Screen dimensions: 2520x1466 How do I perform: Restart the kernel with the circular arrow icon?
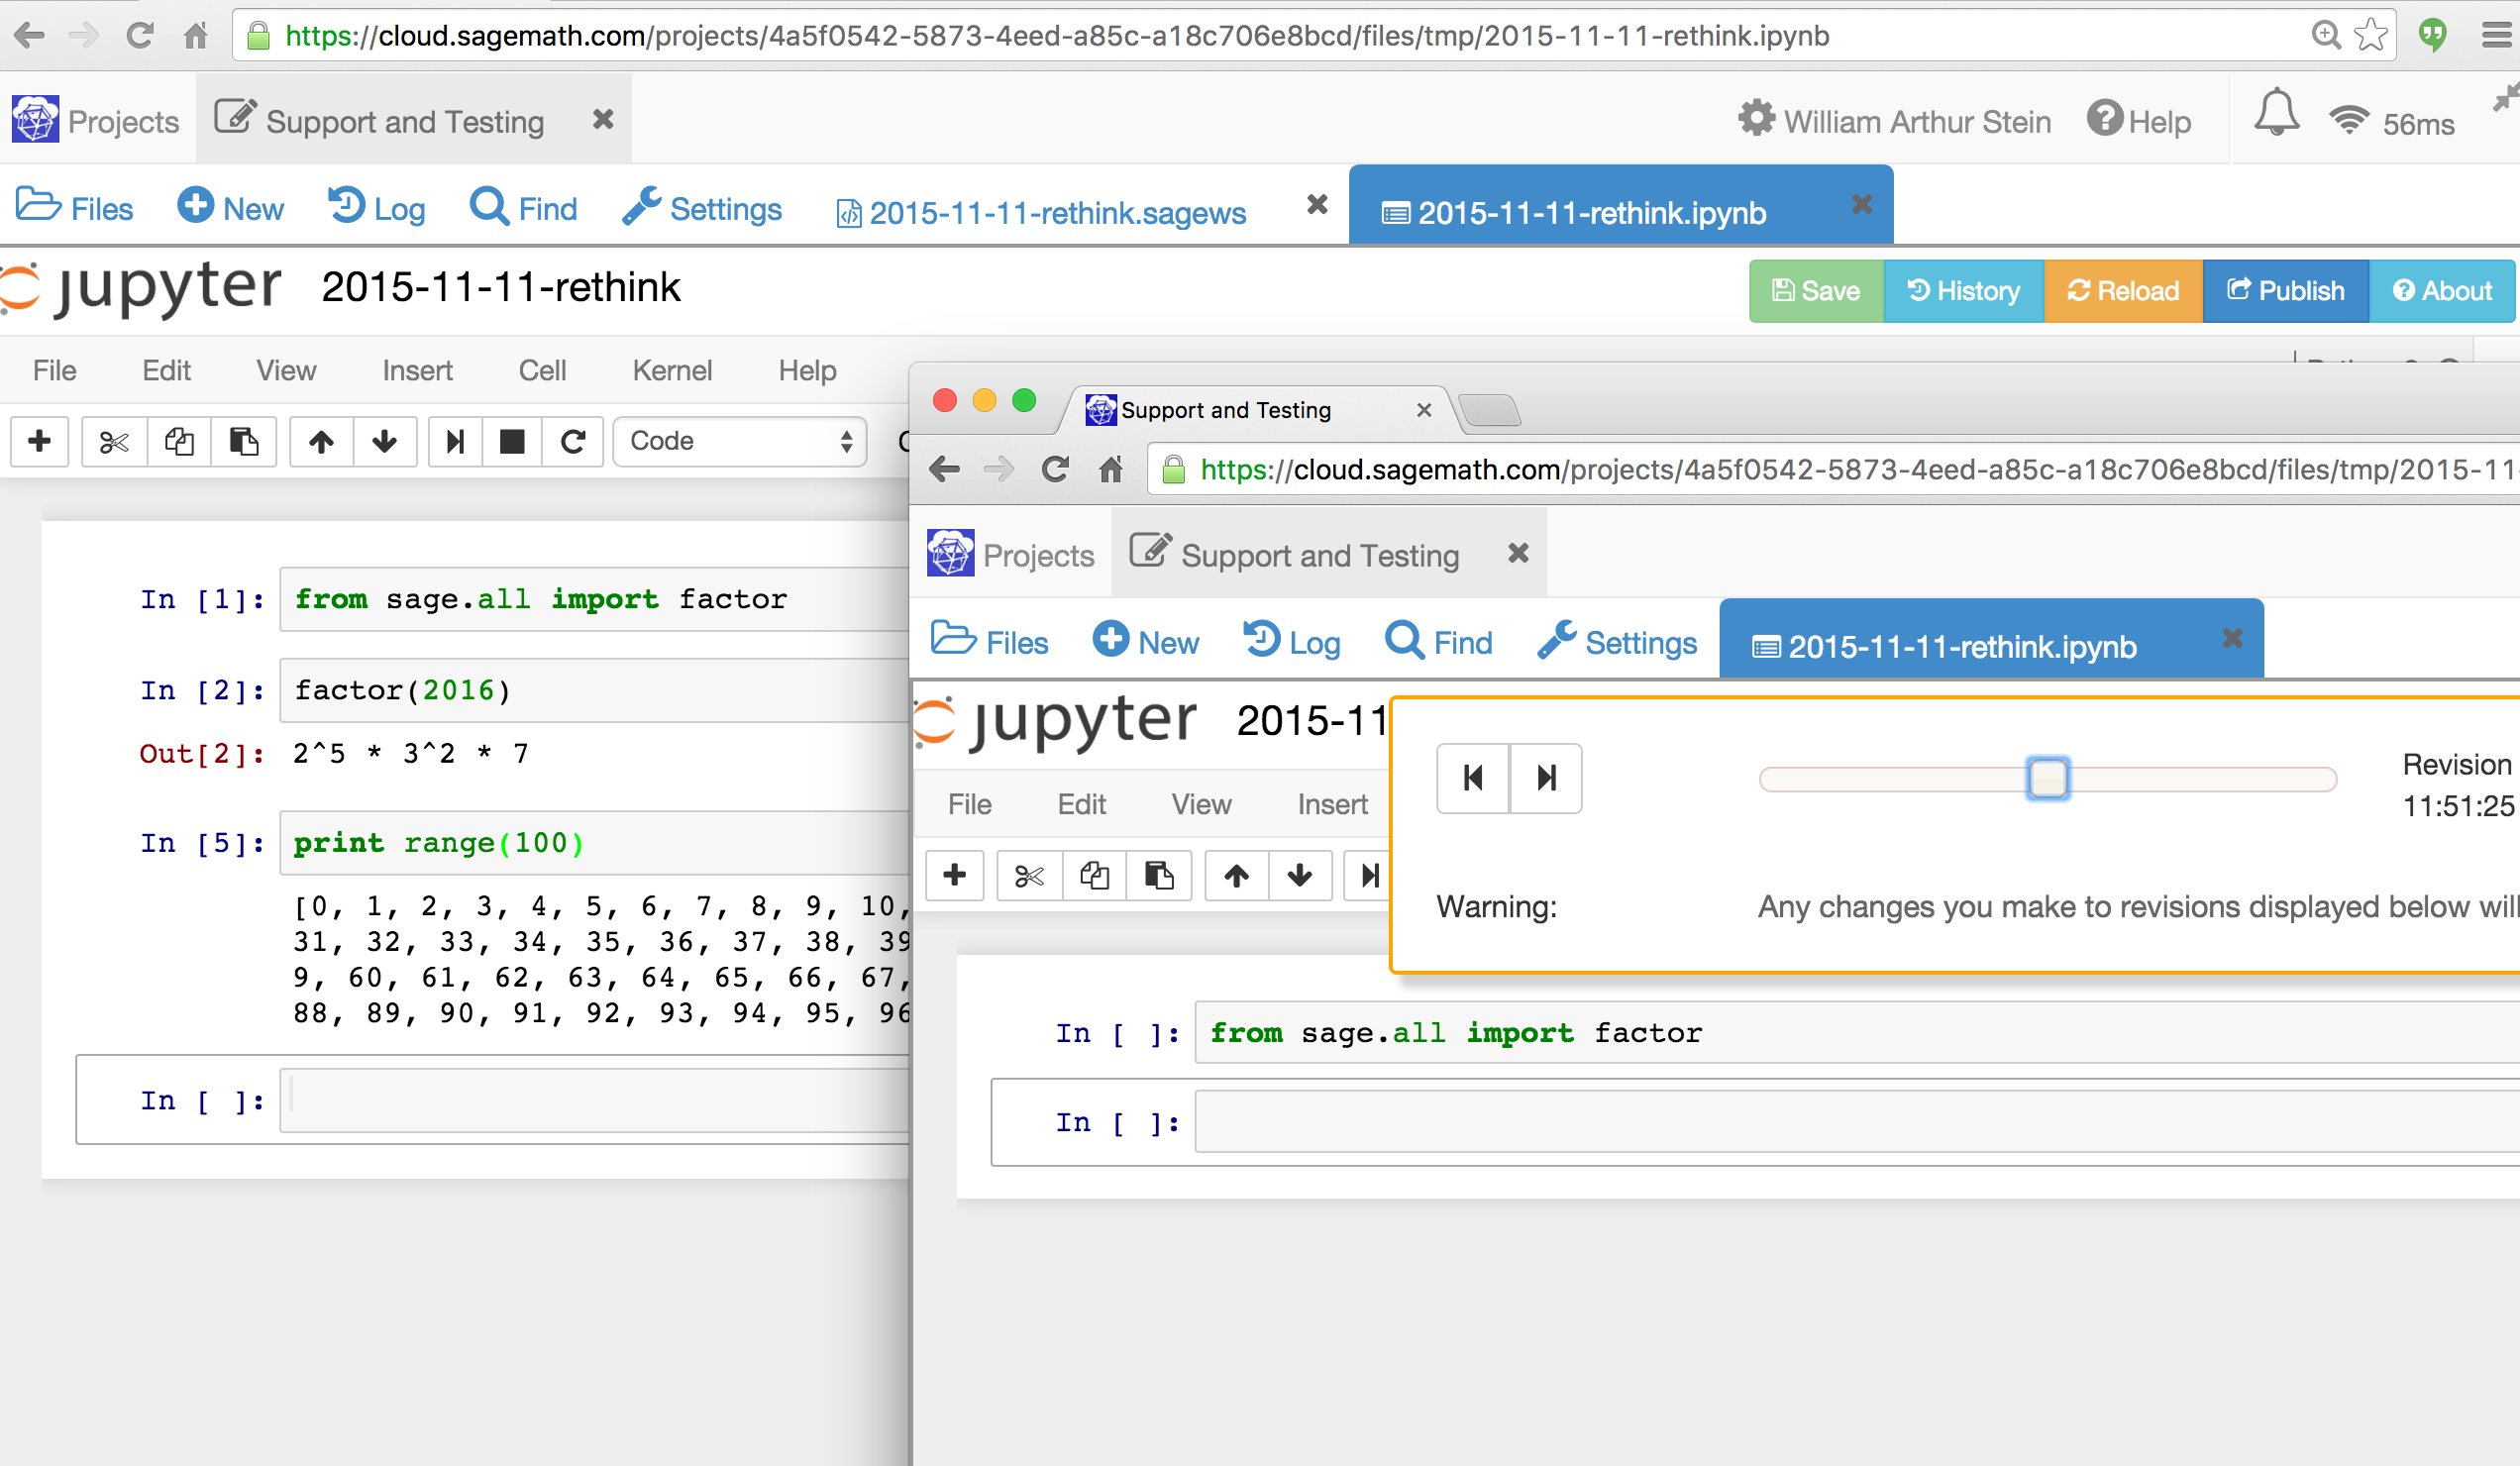tap(572, 442)
